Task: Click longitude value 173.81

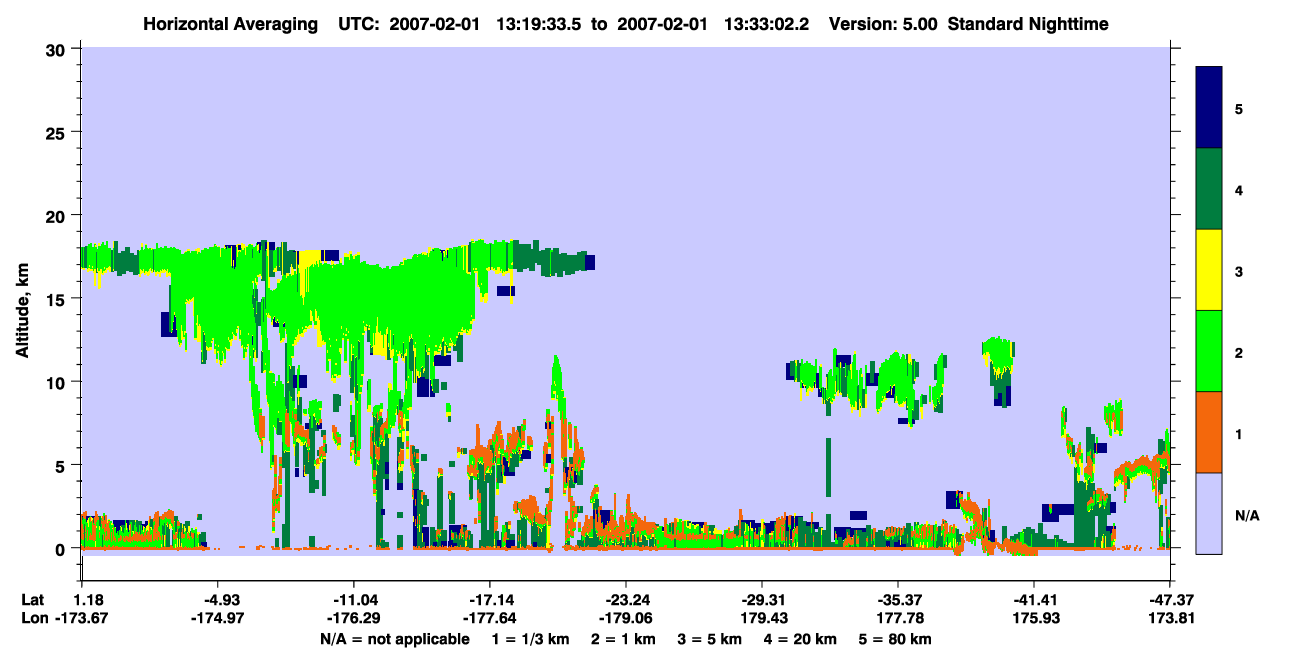Action: click(x=1170, y=618)
